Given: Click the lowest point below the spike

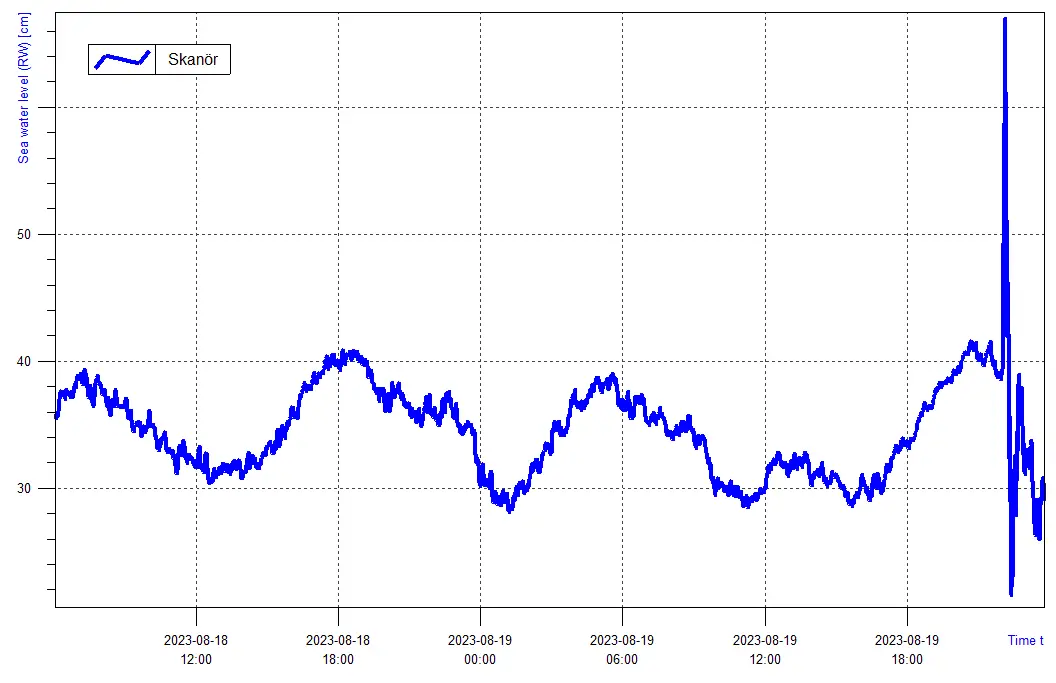Looking at the screenshot, I should click(1011, 594).
